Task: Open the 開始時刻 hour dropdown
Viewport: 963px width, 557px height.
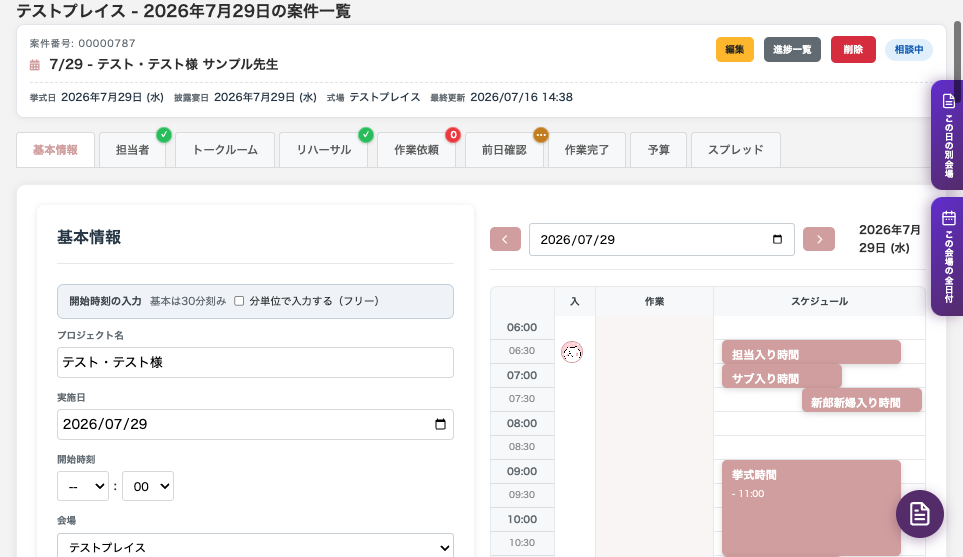Action: (83, 486)
